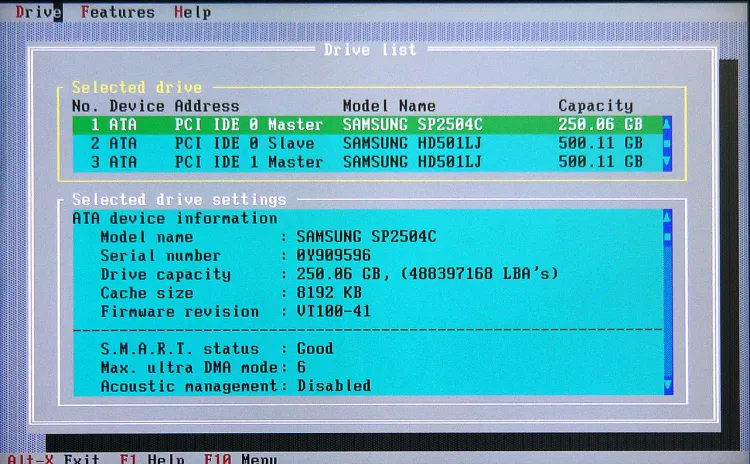Click S.M.A.R.T. status Good value

click(315, 348)
